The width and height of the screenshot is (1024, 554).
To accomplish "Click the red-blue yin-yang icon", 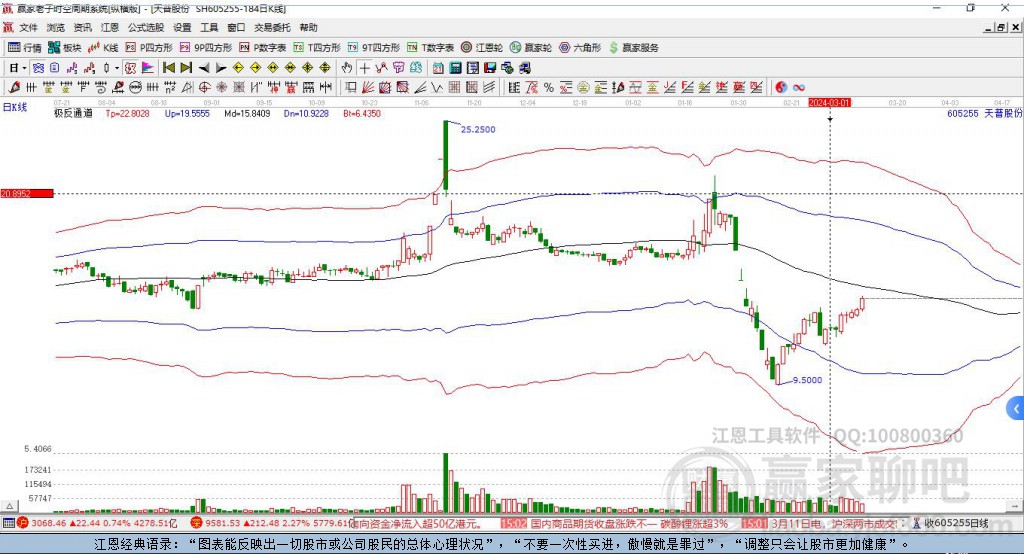I will coord(781,88).
